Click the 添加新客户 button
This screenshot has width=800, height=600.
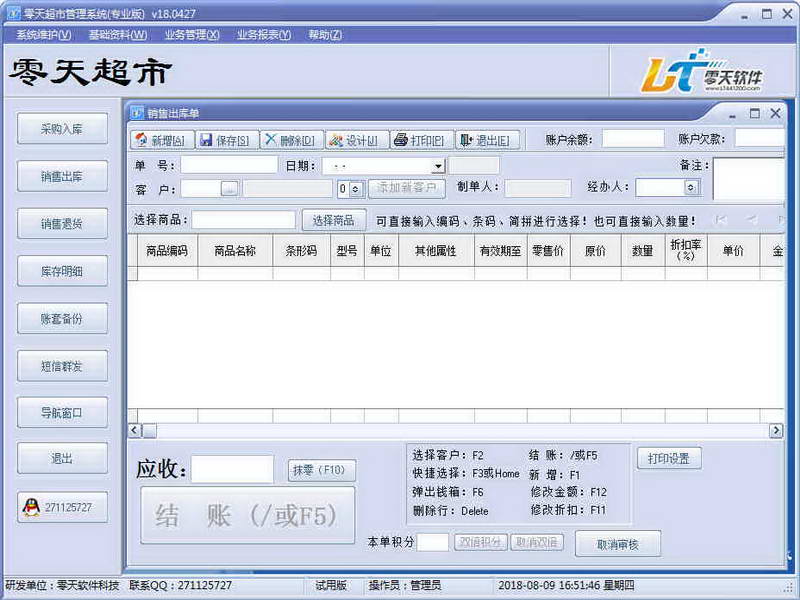[407, 188]
